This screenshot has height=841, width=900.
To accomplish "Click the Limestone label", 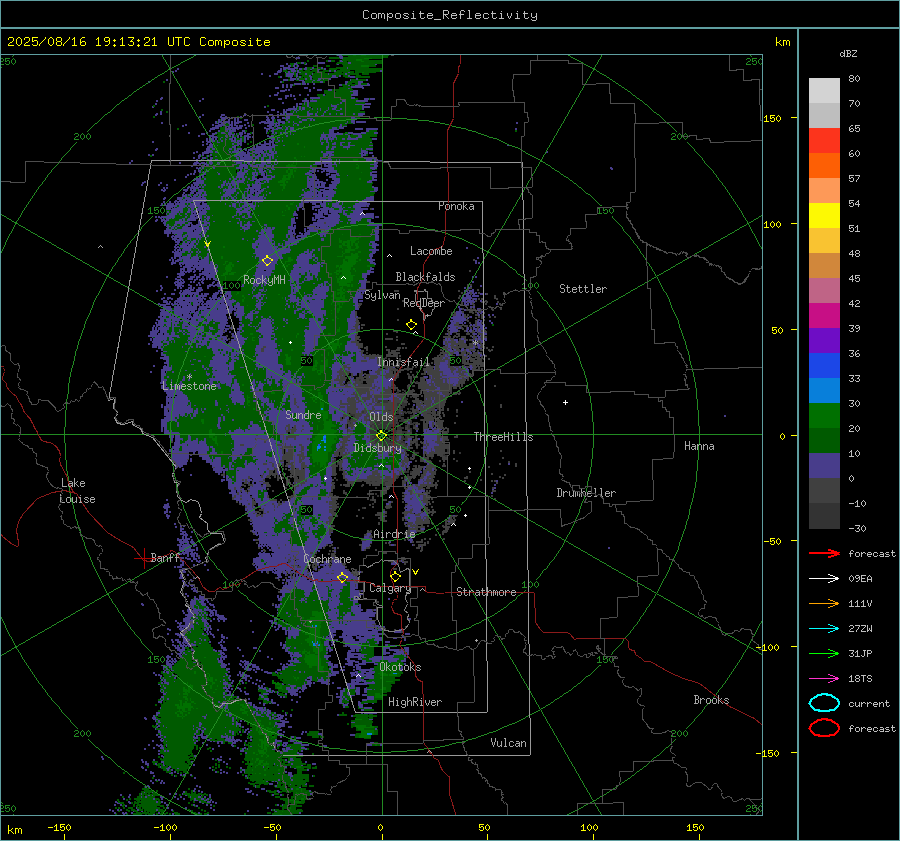I will [189, 386].
